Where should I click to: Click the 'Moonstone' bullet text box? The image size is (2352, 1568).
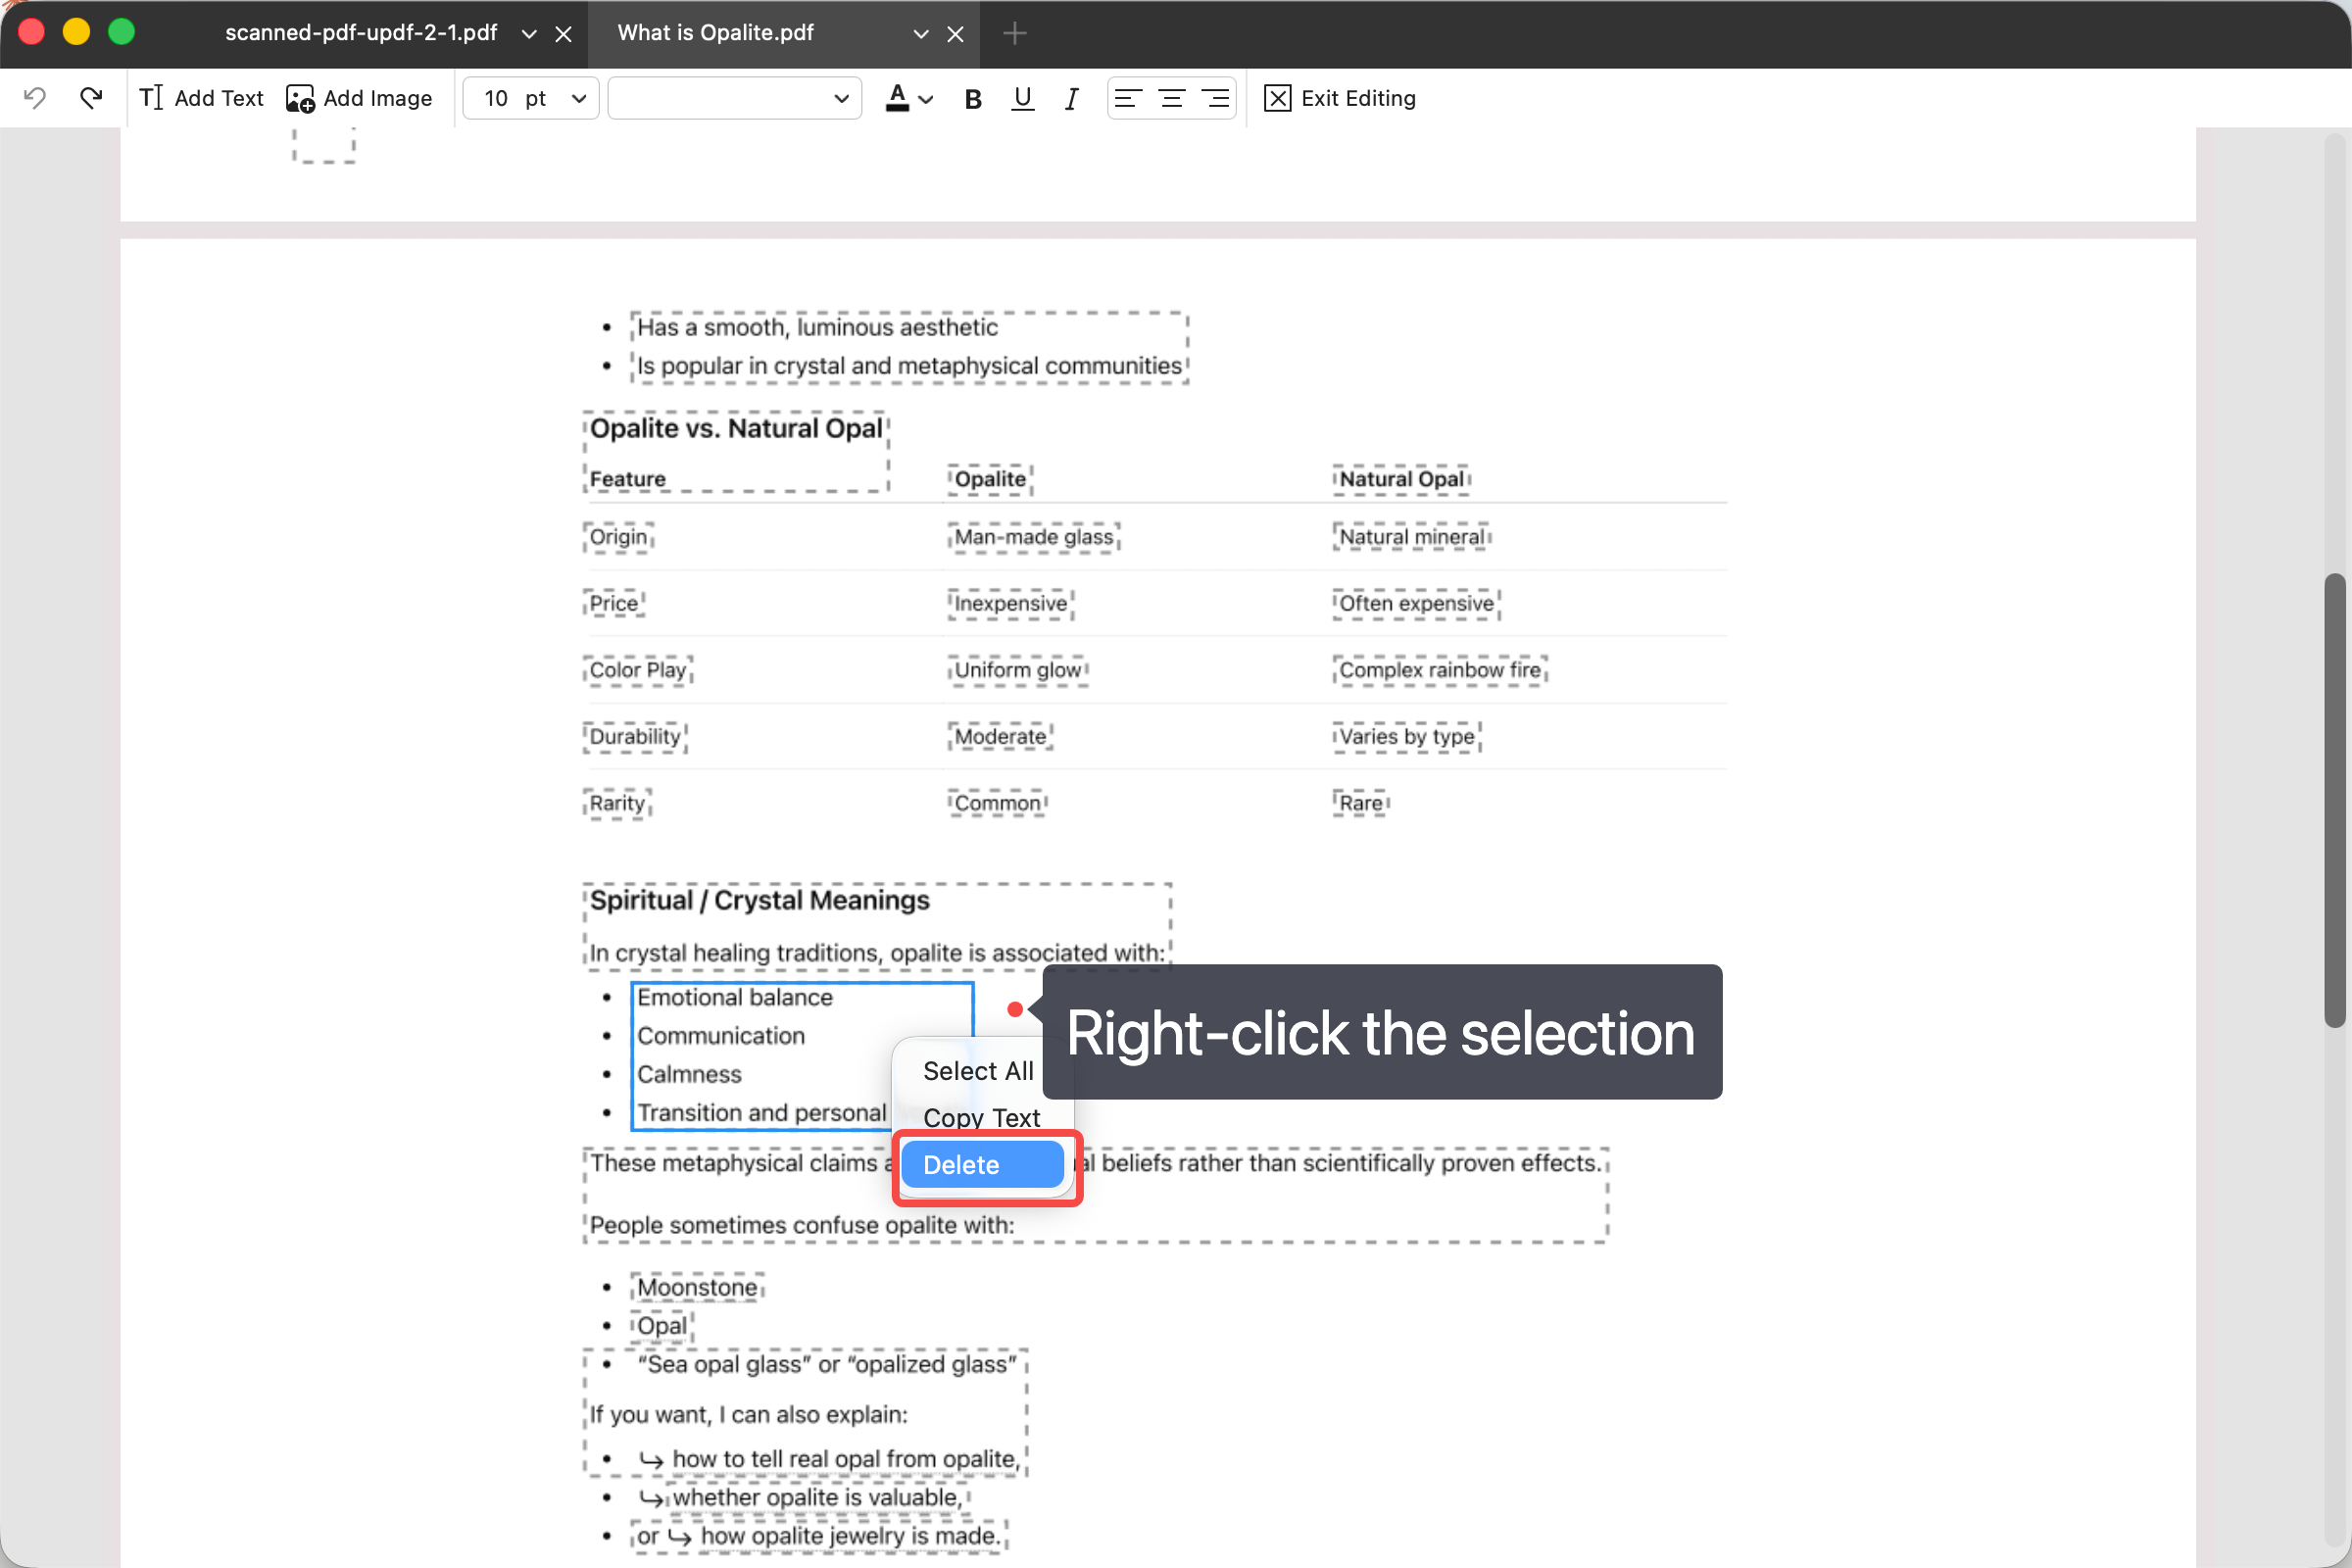click(697, 1287)
